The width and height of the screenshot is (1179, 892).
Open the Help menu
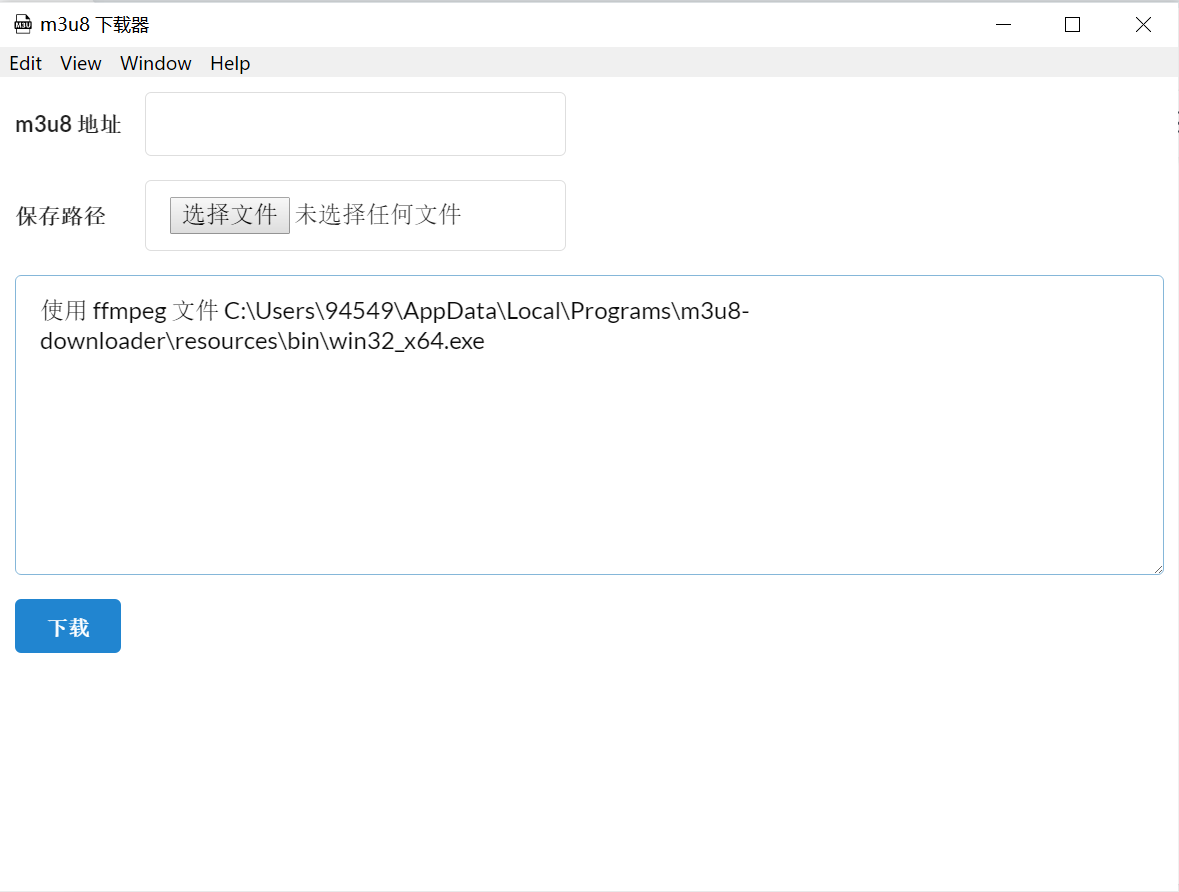(x=229, y=63)
